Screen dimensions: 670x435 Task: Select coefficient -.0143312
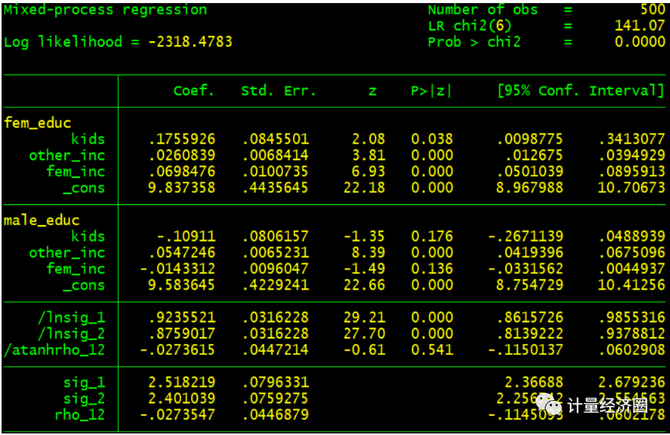click(178, 269)
